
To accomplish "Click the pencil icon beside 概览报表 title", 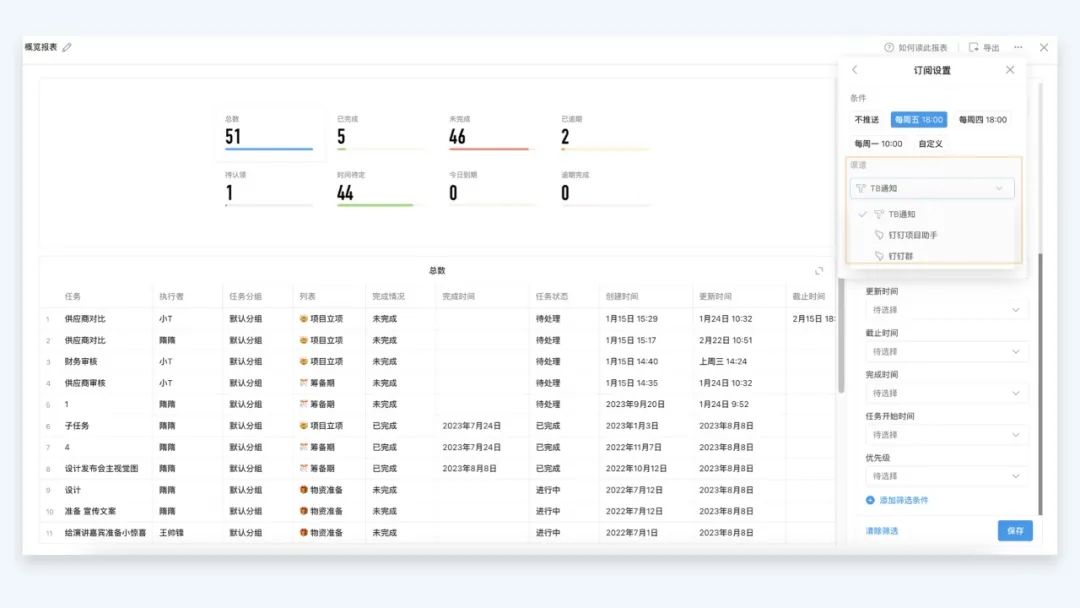I will [67, 48].
